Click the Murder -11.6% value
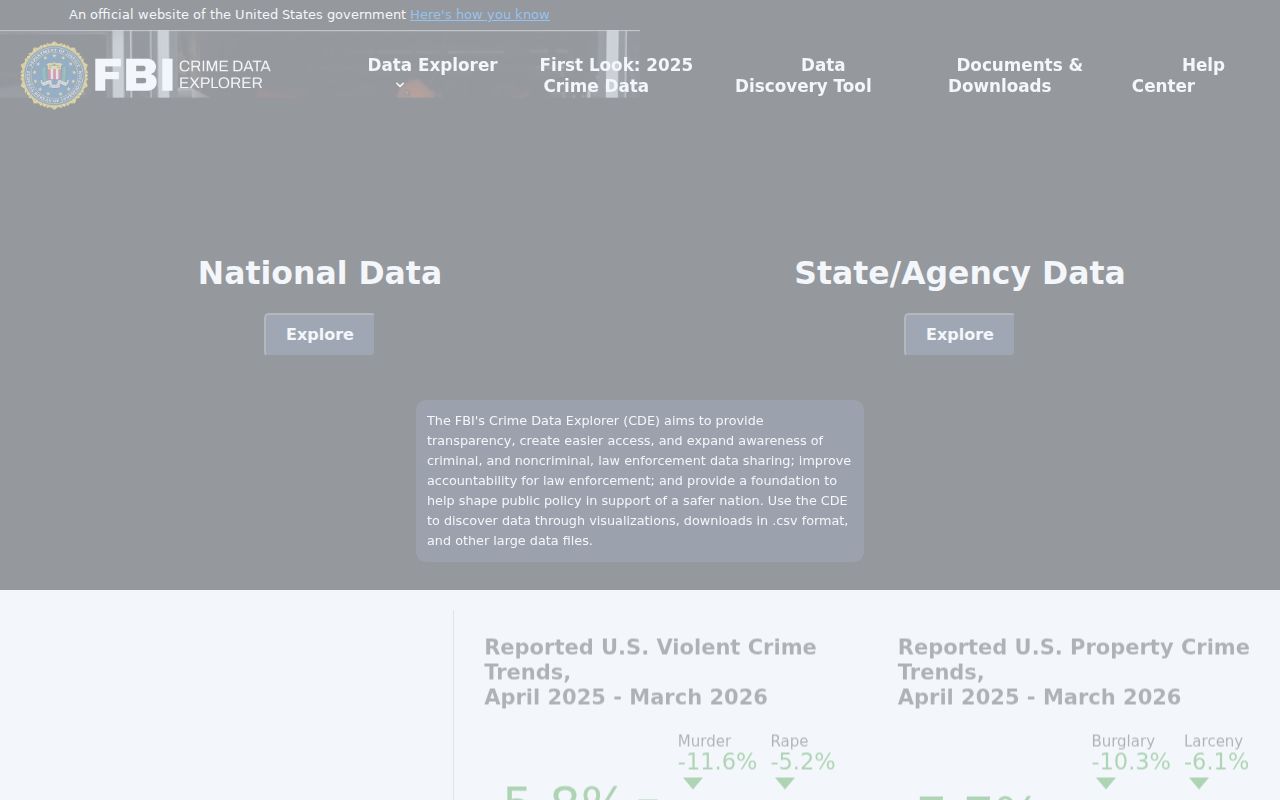Viewport: 1280px width, 800px height. (717, 762)
